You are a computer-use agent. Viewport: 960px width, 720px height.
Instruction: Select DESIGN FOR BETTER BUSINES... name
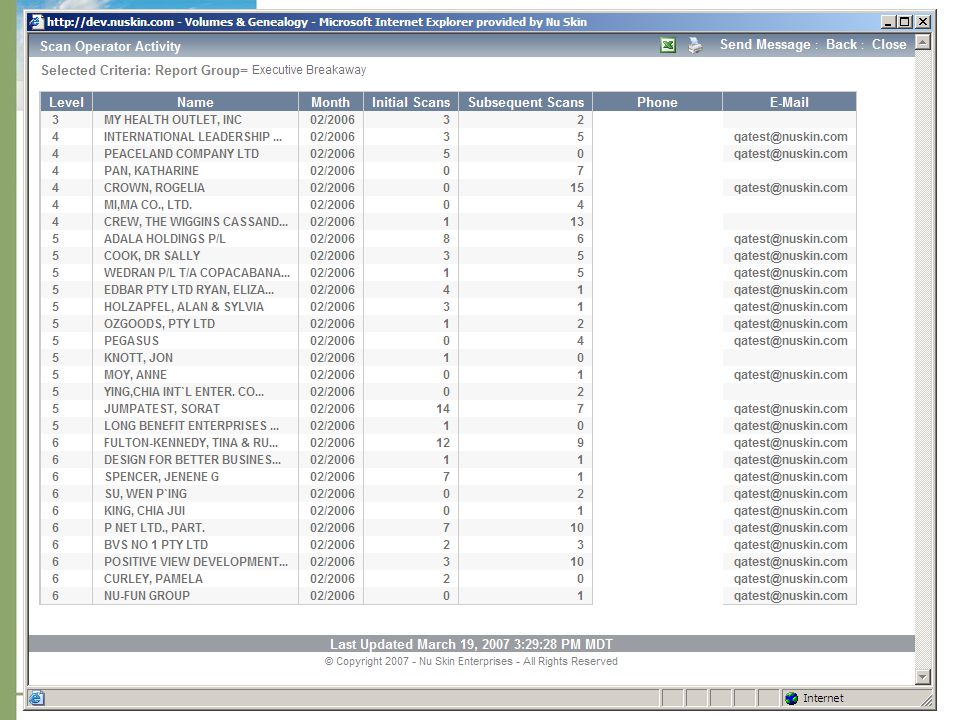coord(192,460)
